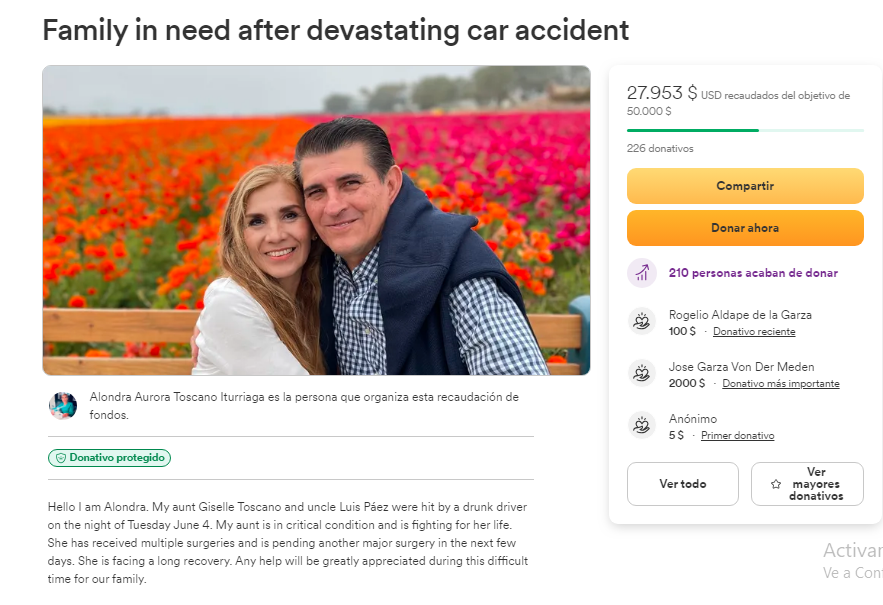The image size is (883, 605).
Task: Click the donation icon beside Jose Garza
Action: point(641,373)
